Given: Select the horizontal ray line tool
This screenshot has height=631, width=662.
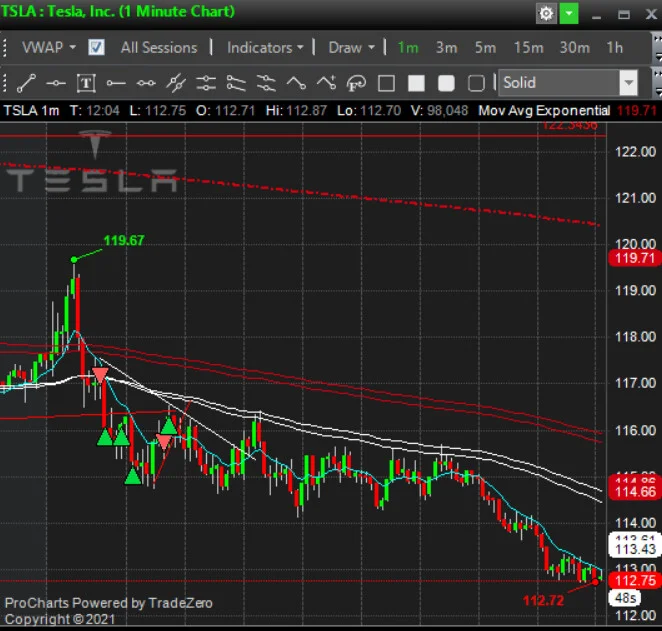Looking at the screenshot, I should (x=116, y=83).
